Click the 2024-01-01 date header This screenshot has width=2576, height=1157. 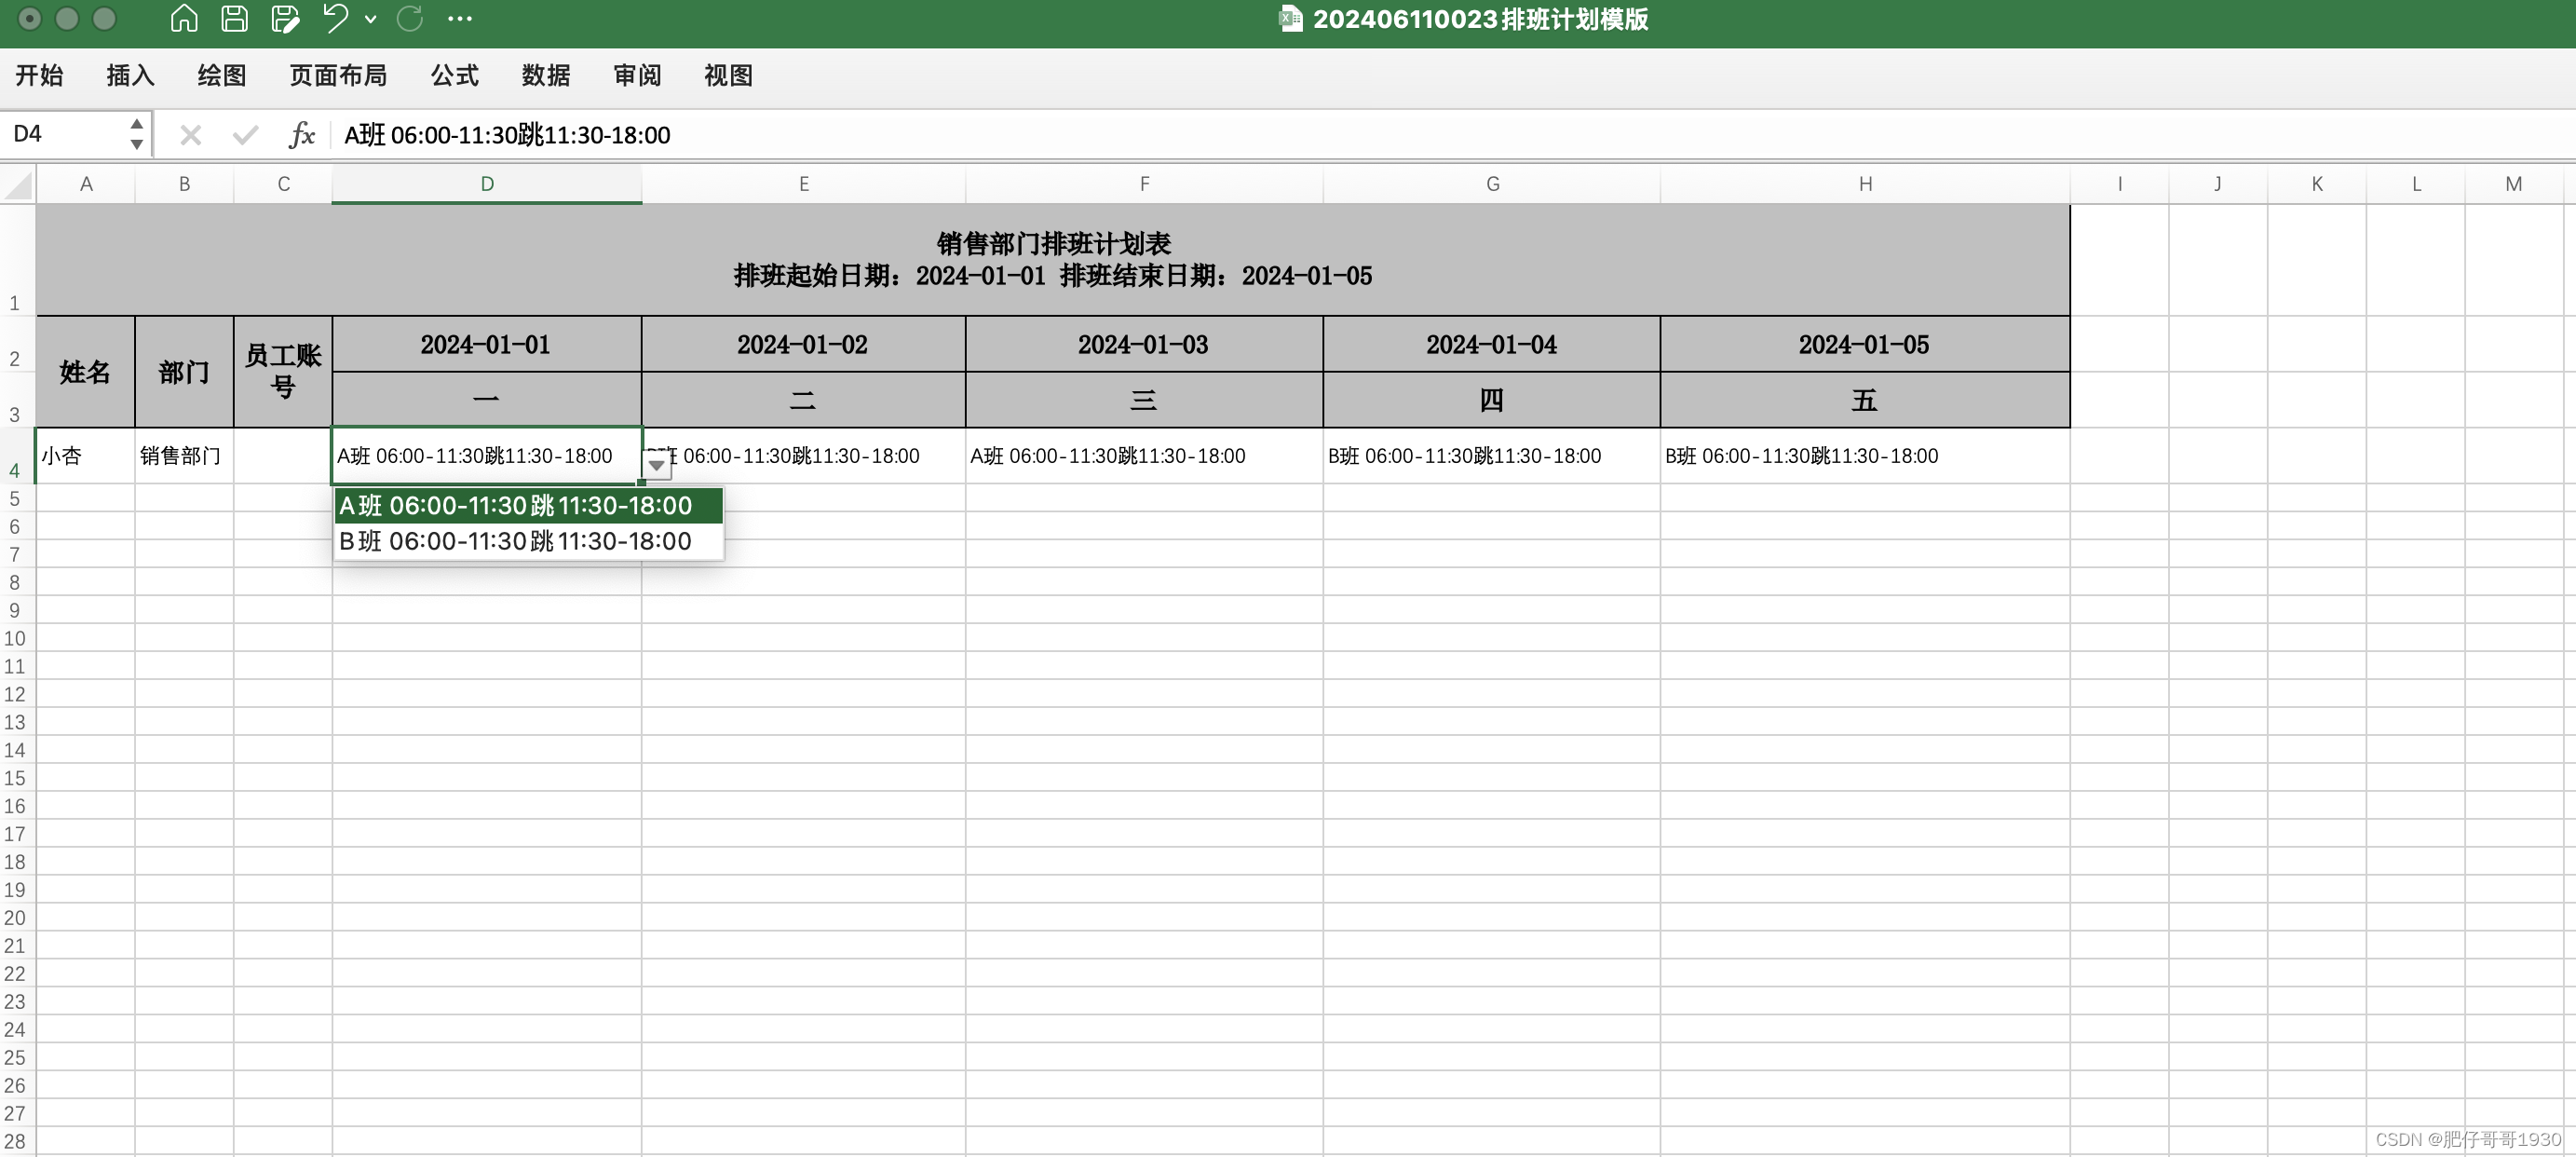pos(487,345)
